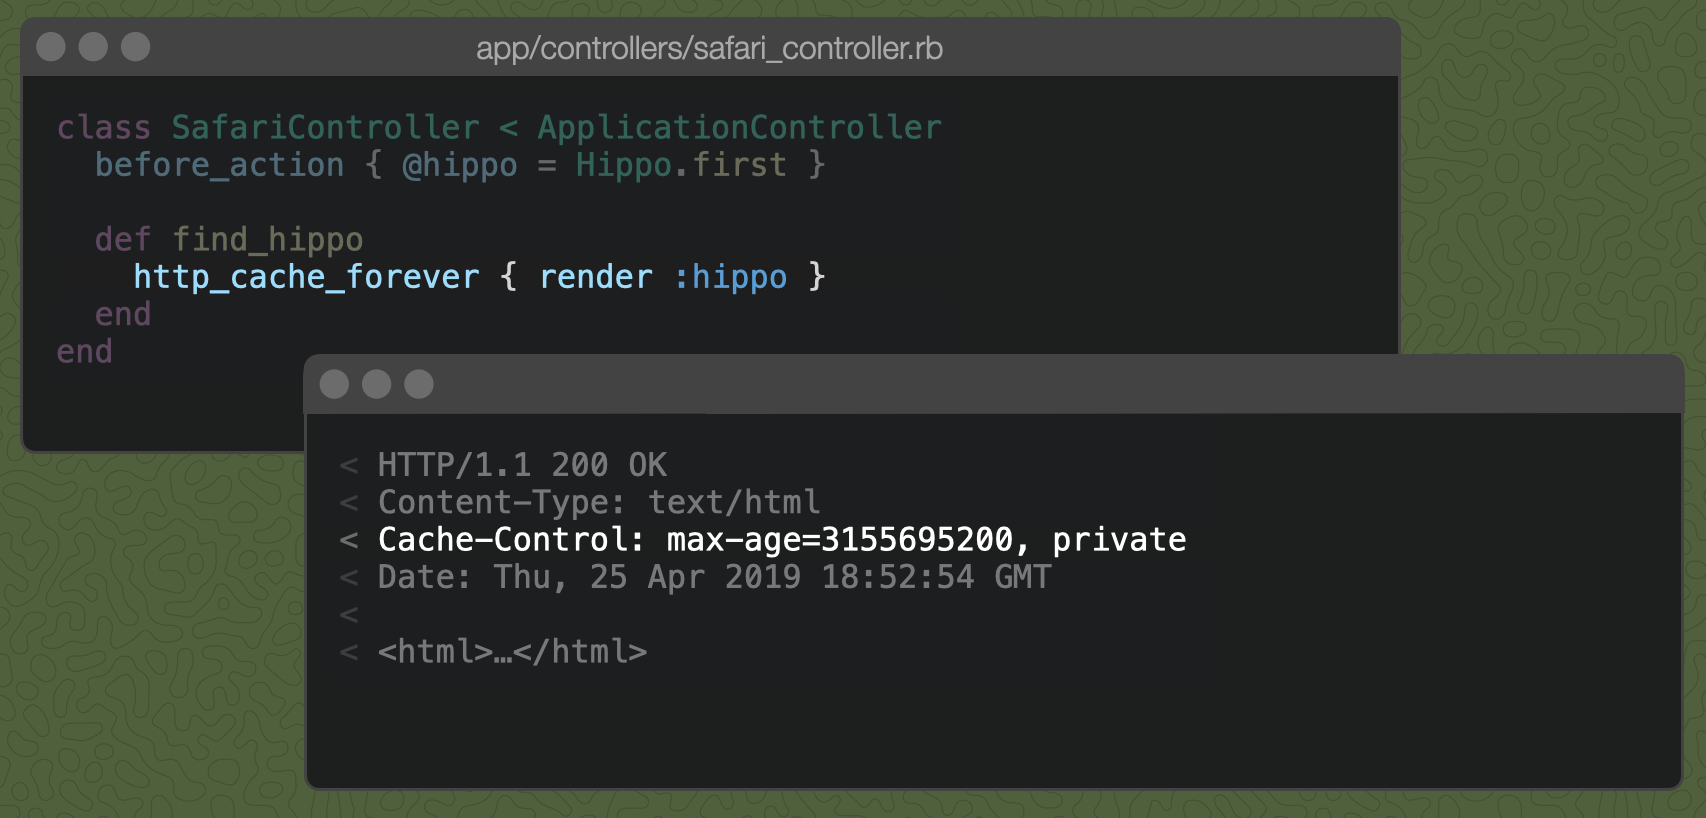Screen dimensions: 1706x818
Task: Click the green circle on terminal window
Action: click(419, 383)
